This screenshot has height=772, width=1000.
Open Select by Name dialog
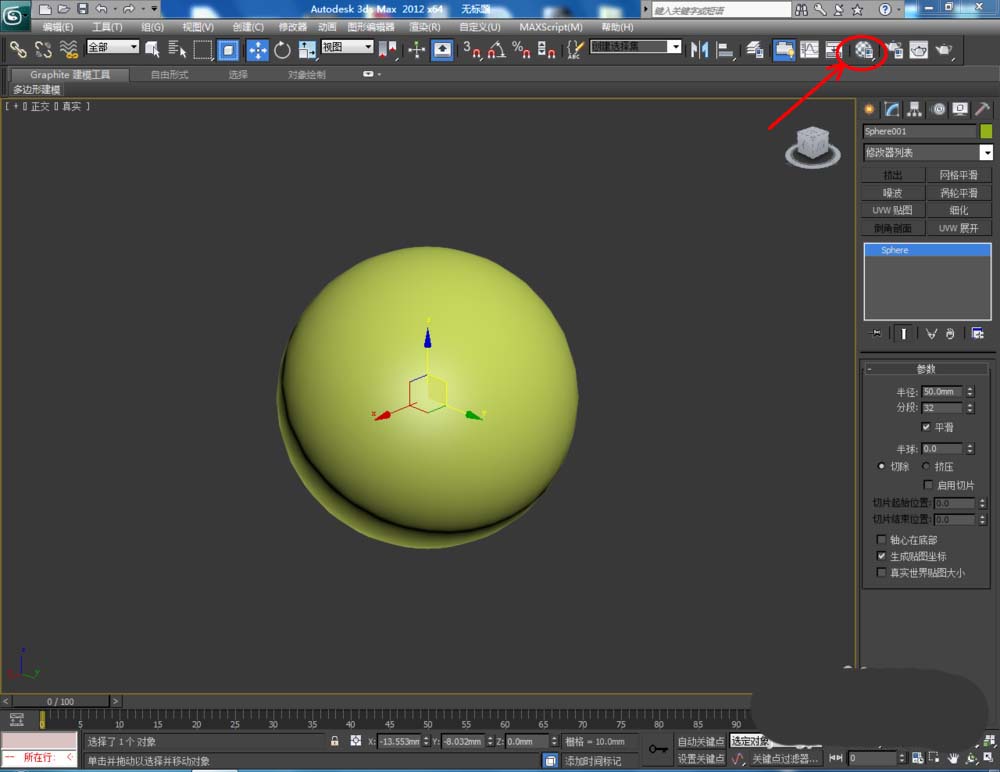pyautogui.click(x=177, y=49)
